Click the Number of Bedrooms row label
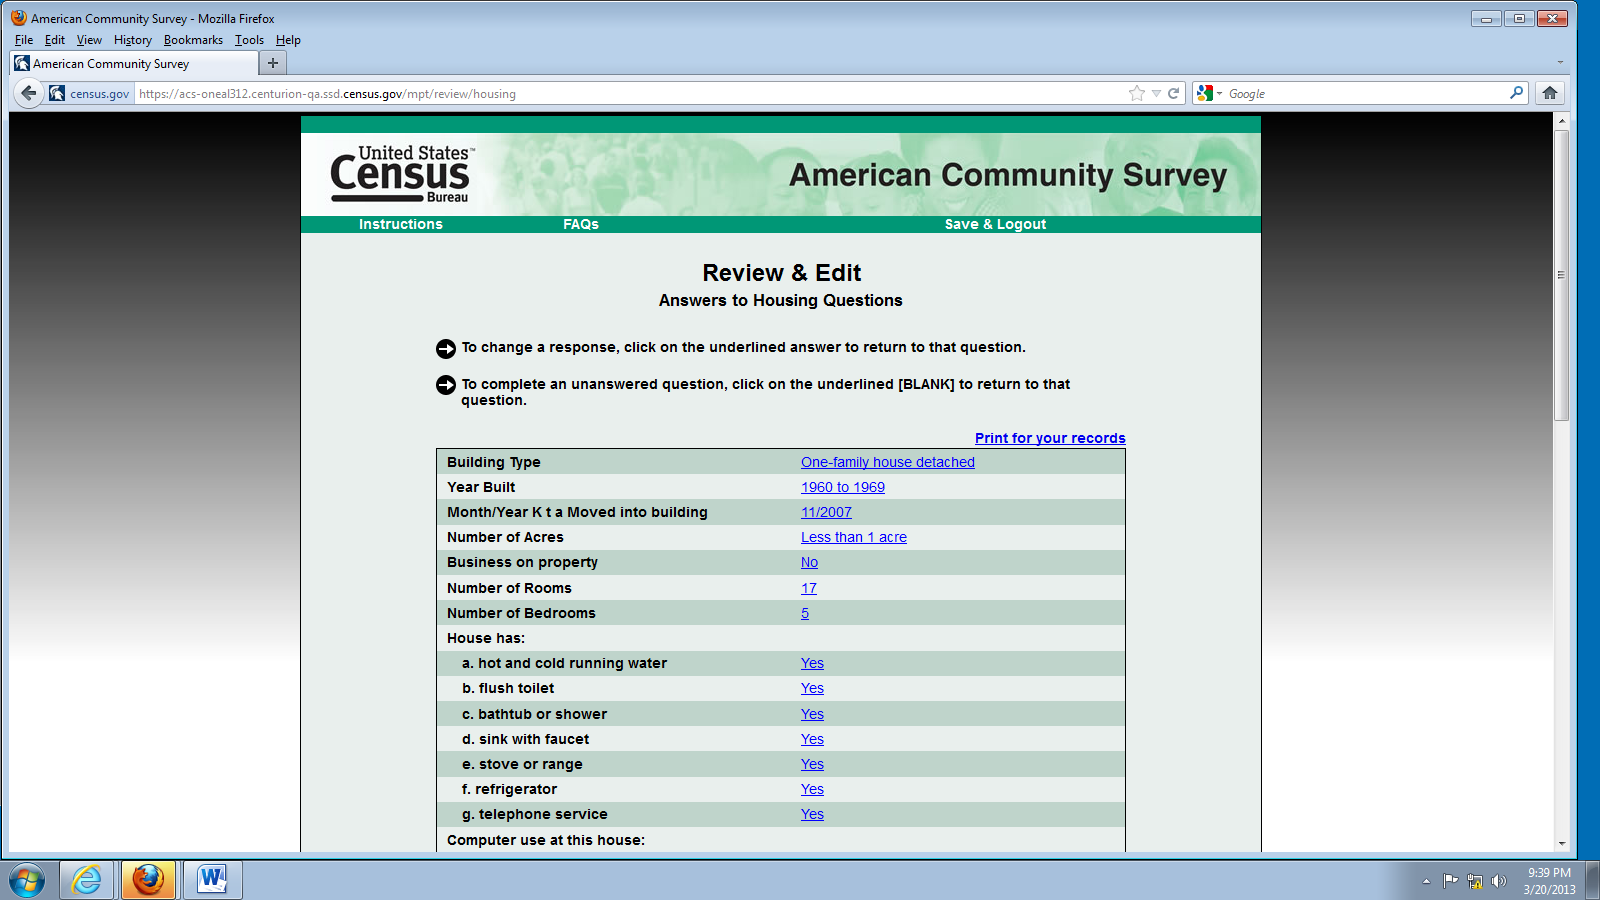1600x900 pixels. point(521,613)
